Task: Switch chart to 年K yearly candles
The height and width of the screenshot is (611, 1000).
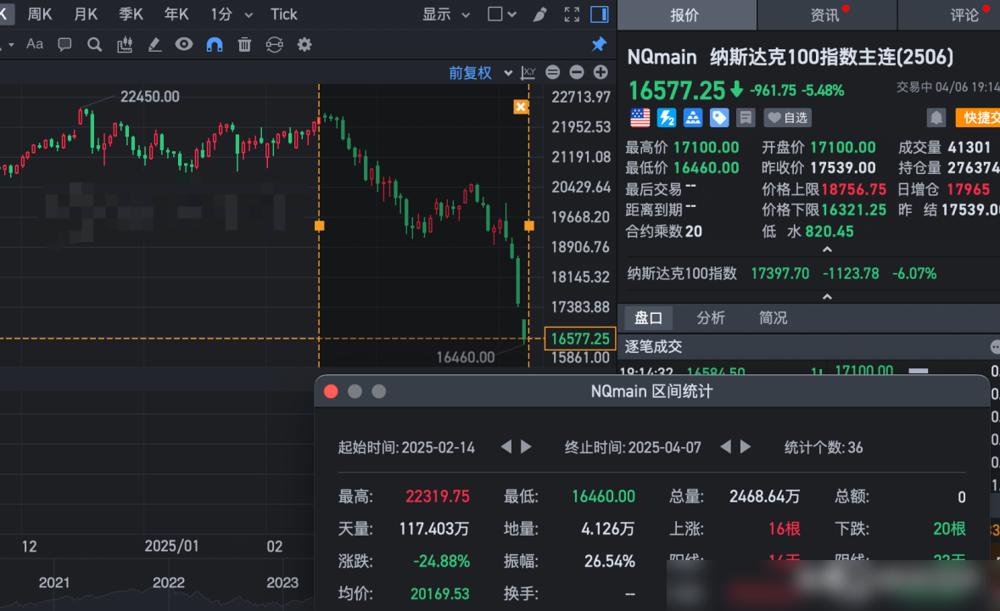Action: click(x=176, y=14)
